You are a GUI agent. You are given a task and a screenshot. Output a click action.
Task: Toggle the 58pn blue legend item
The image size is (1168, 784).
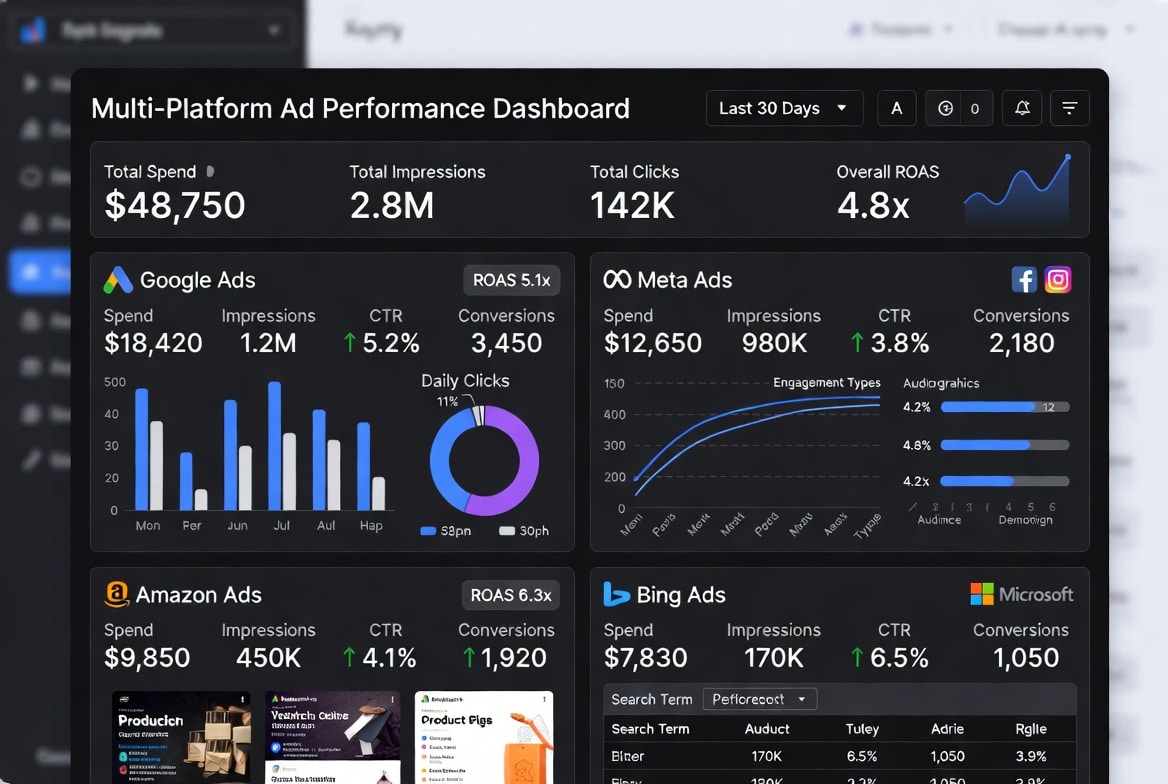click(x=445, y=531)
